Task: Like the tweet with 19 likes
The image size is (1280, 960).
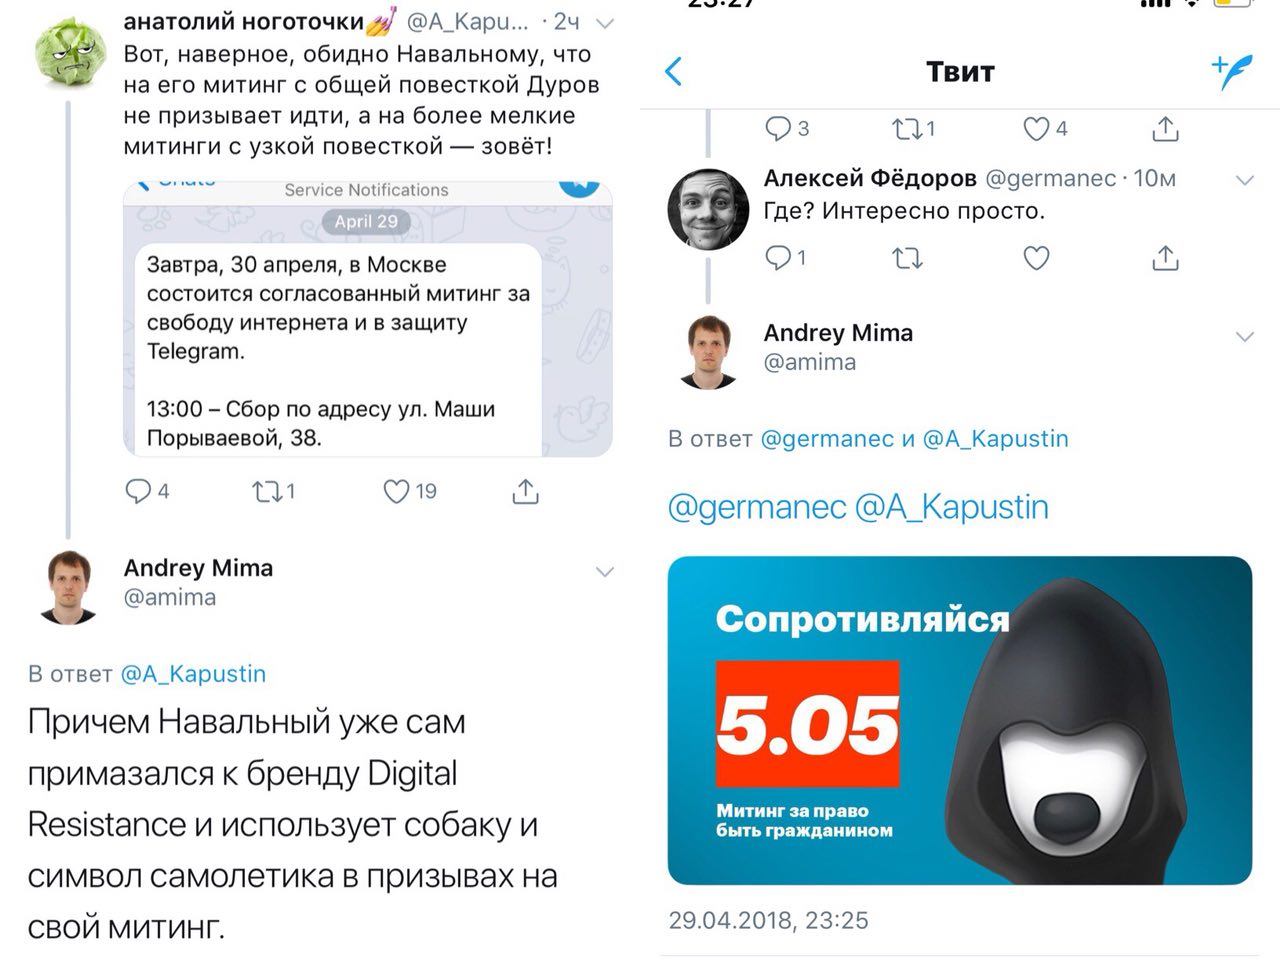Action: [410, 491]
